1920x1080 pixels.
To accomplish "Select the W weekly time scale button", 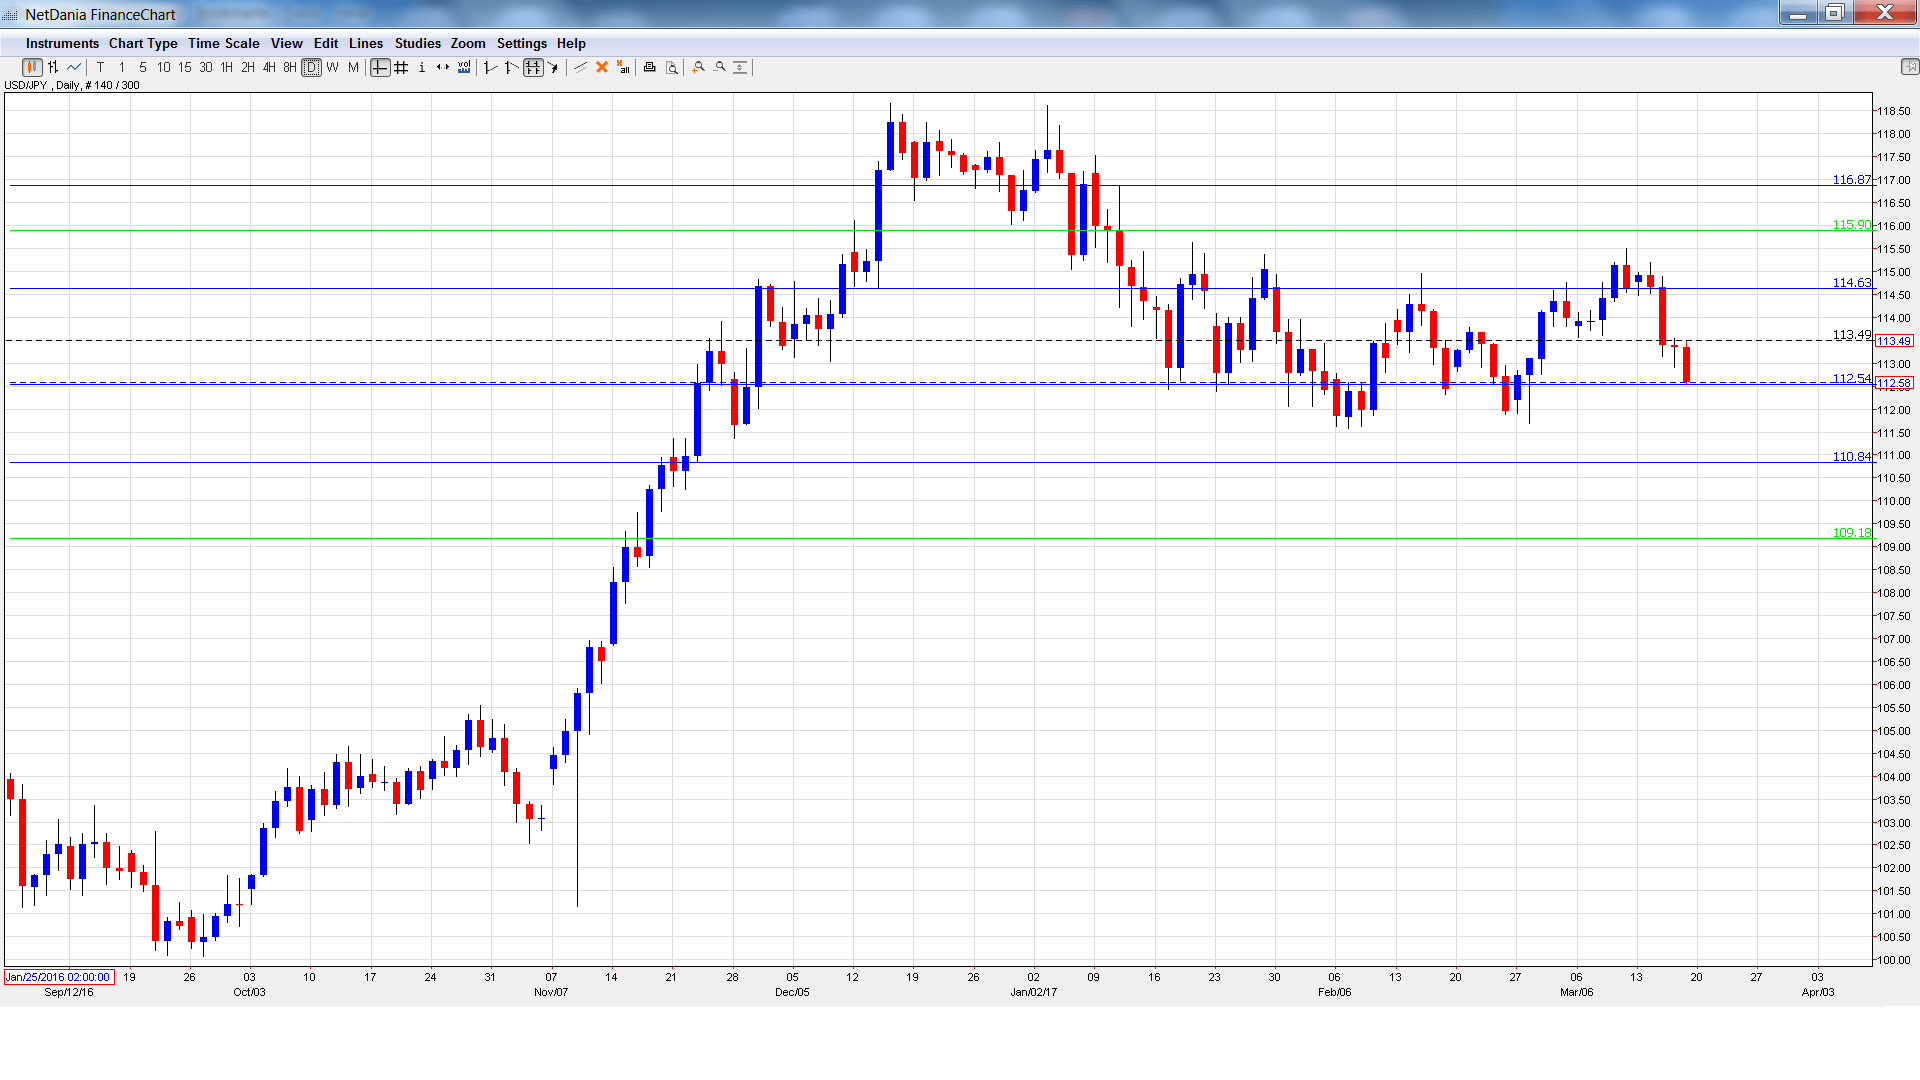I will (332, 67).
